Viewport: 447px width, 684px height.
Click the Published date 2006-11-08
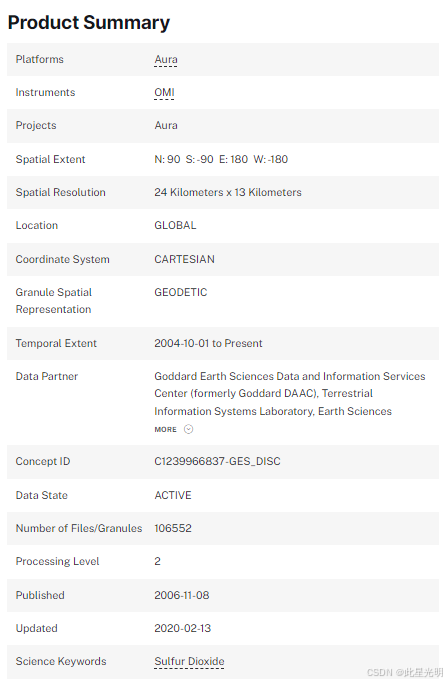coord(181,595)
